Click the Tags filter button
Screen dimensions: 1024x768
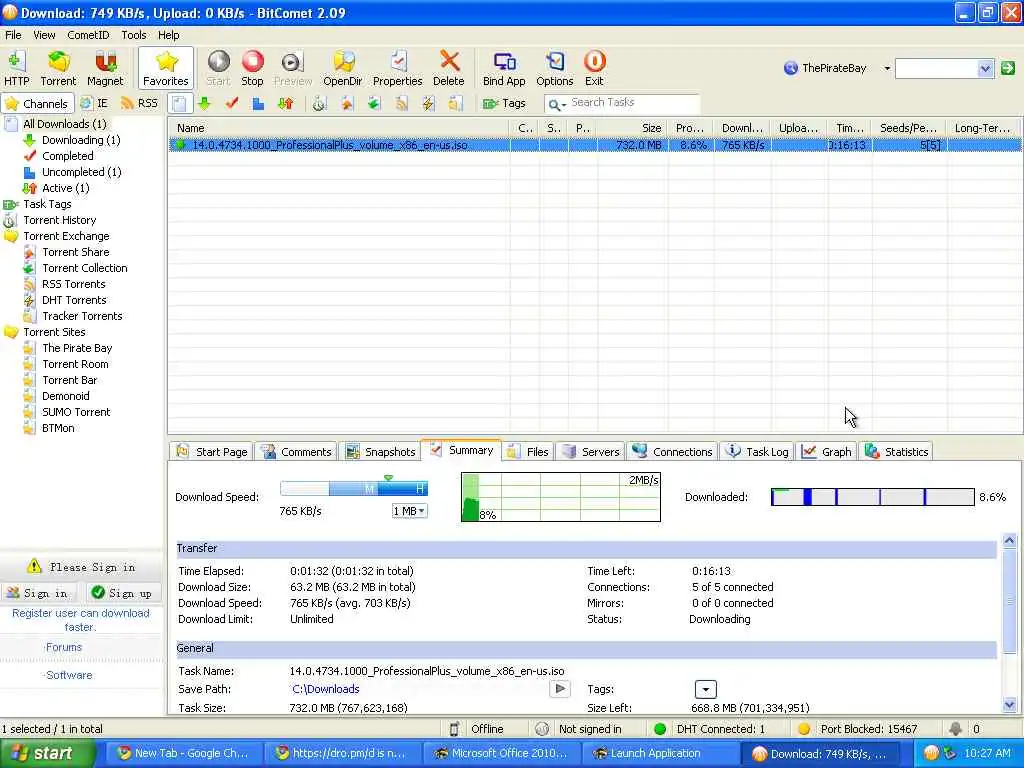coord(504,103)
